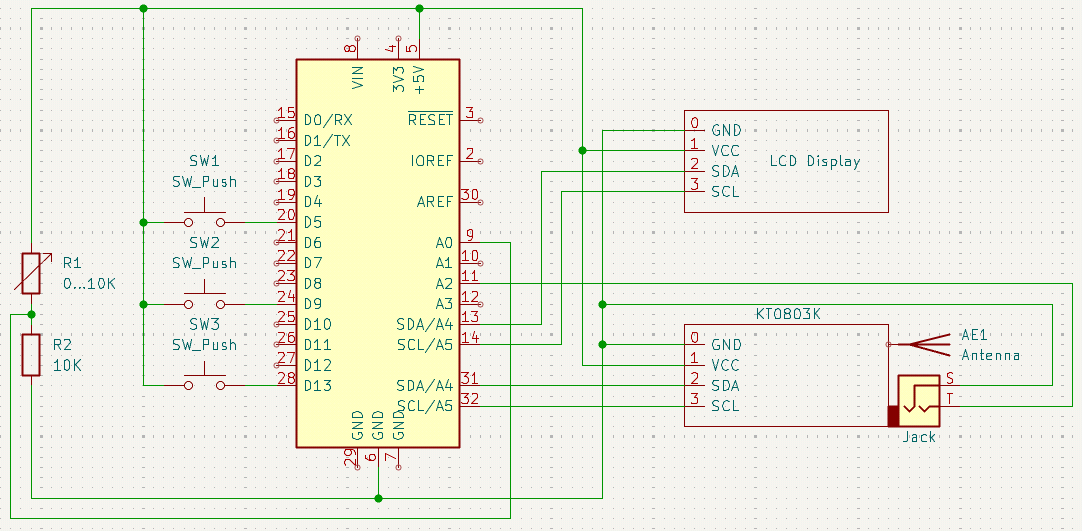
Task: Click the 'SW1' reference label
Action: coord(204,161)
